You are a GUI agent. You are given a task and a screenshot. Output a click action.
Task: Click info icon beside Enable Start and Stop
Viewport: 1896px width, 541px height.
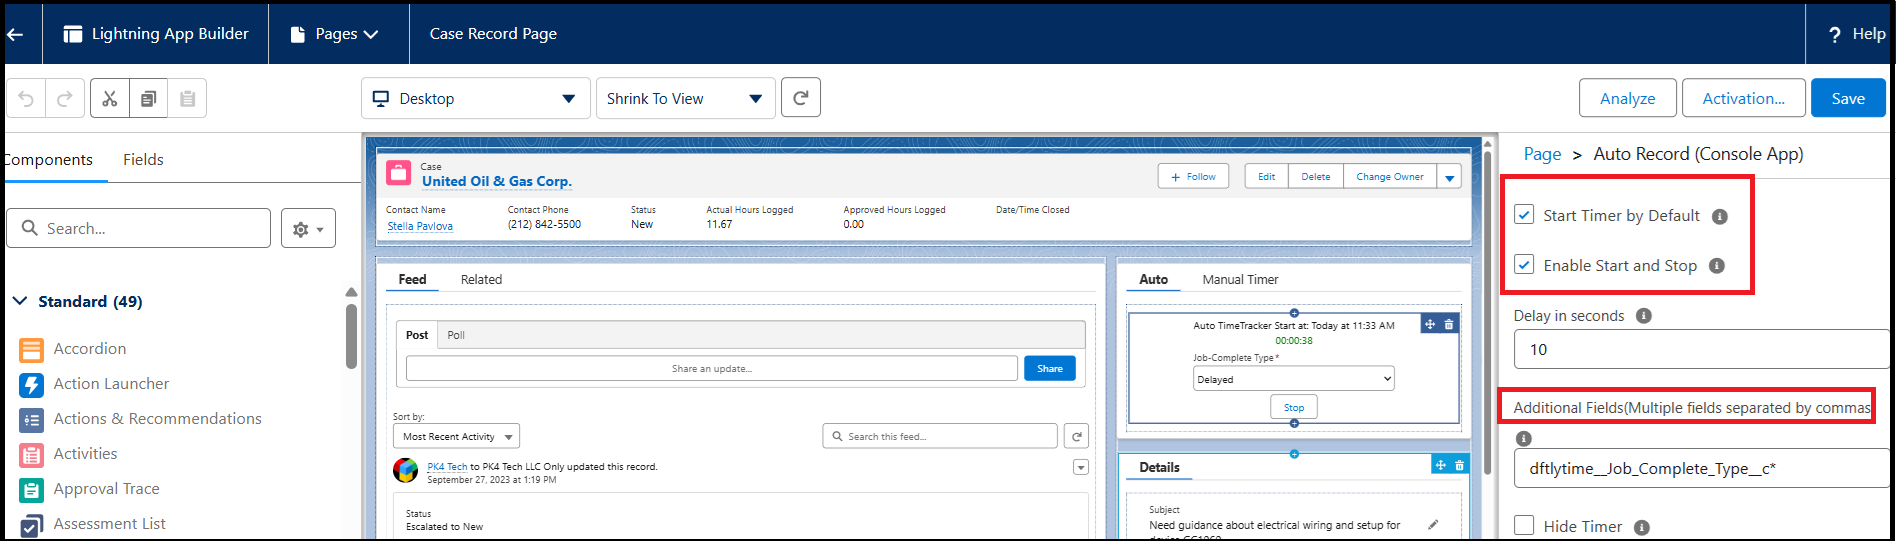tap(1717, 266)
